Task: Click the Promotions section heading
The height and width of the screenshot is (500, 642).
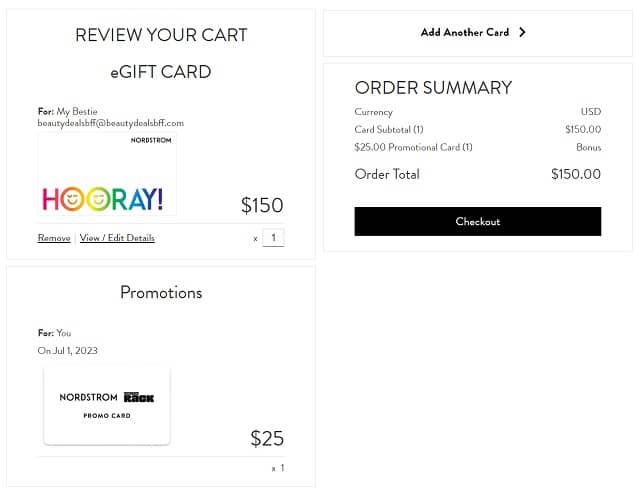Action: [x=161, y=293]
